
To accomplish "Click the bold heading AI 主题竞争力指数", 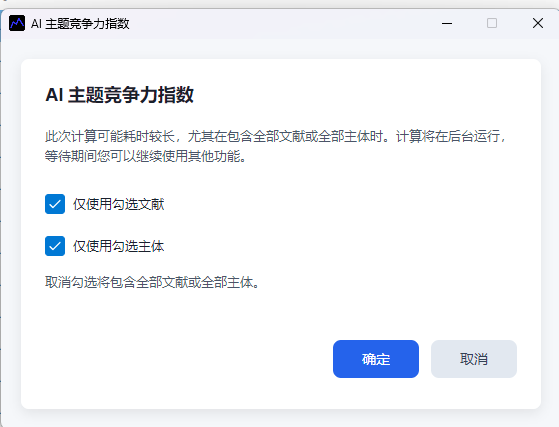I will pos(119,95).
